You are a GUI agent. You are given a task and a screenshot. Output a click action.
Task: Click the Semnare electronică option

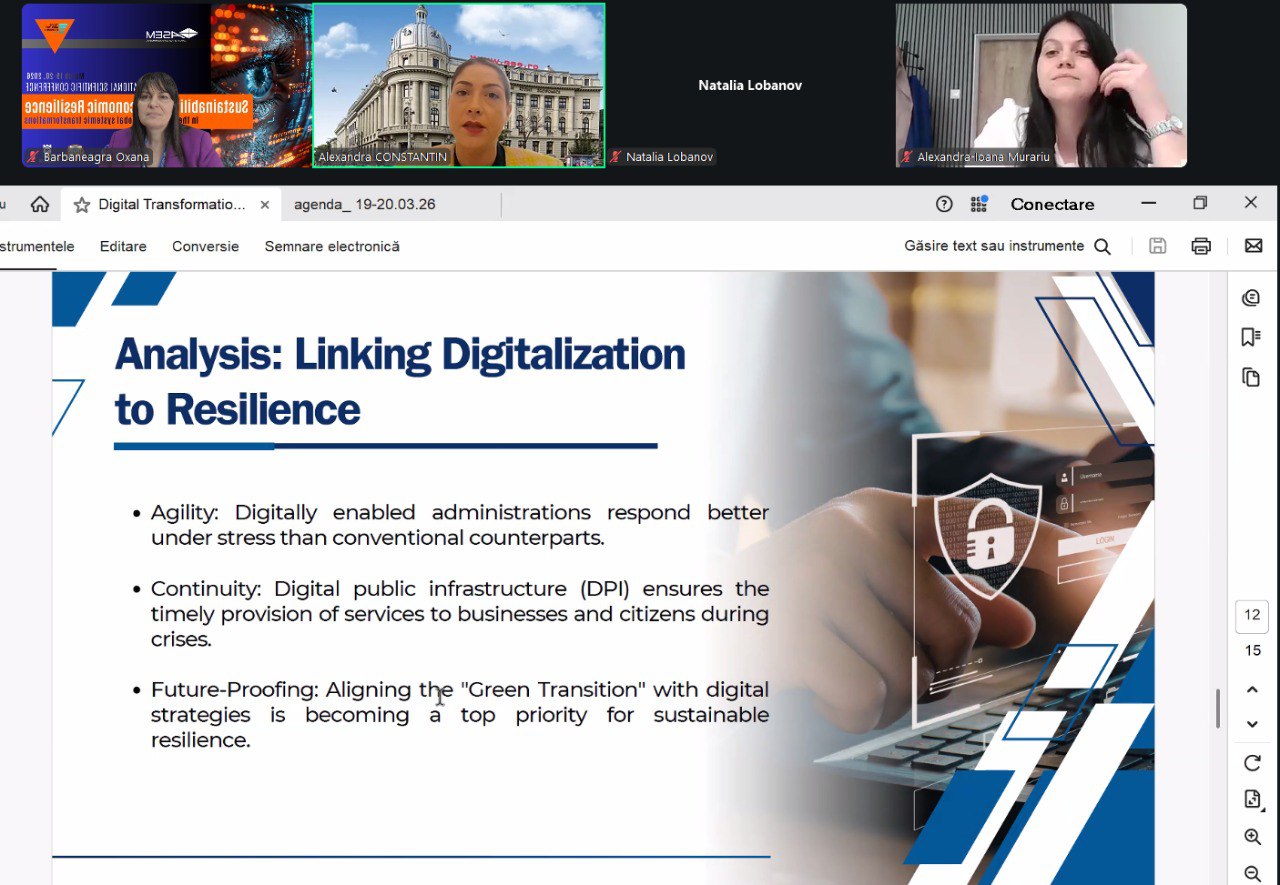pyautogui.click(x=332, y=246)
